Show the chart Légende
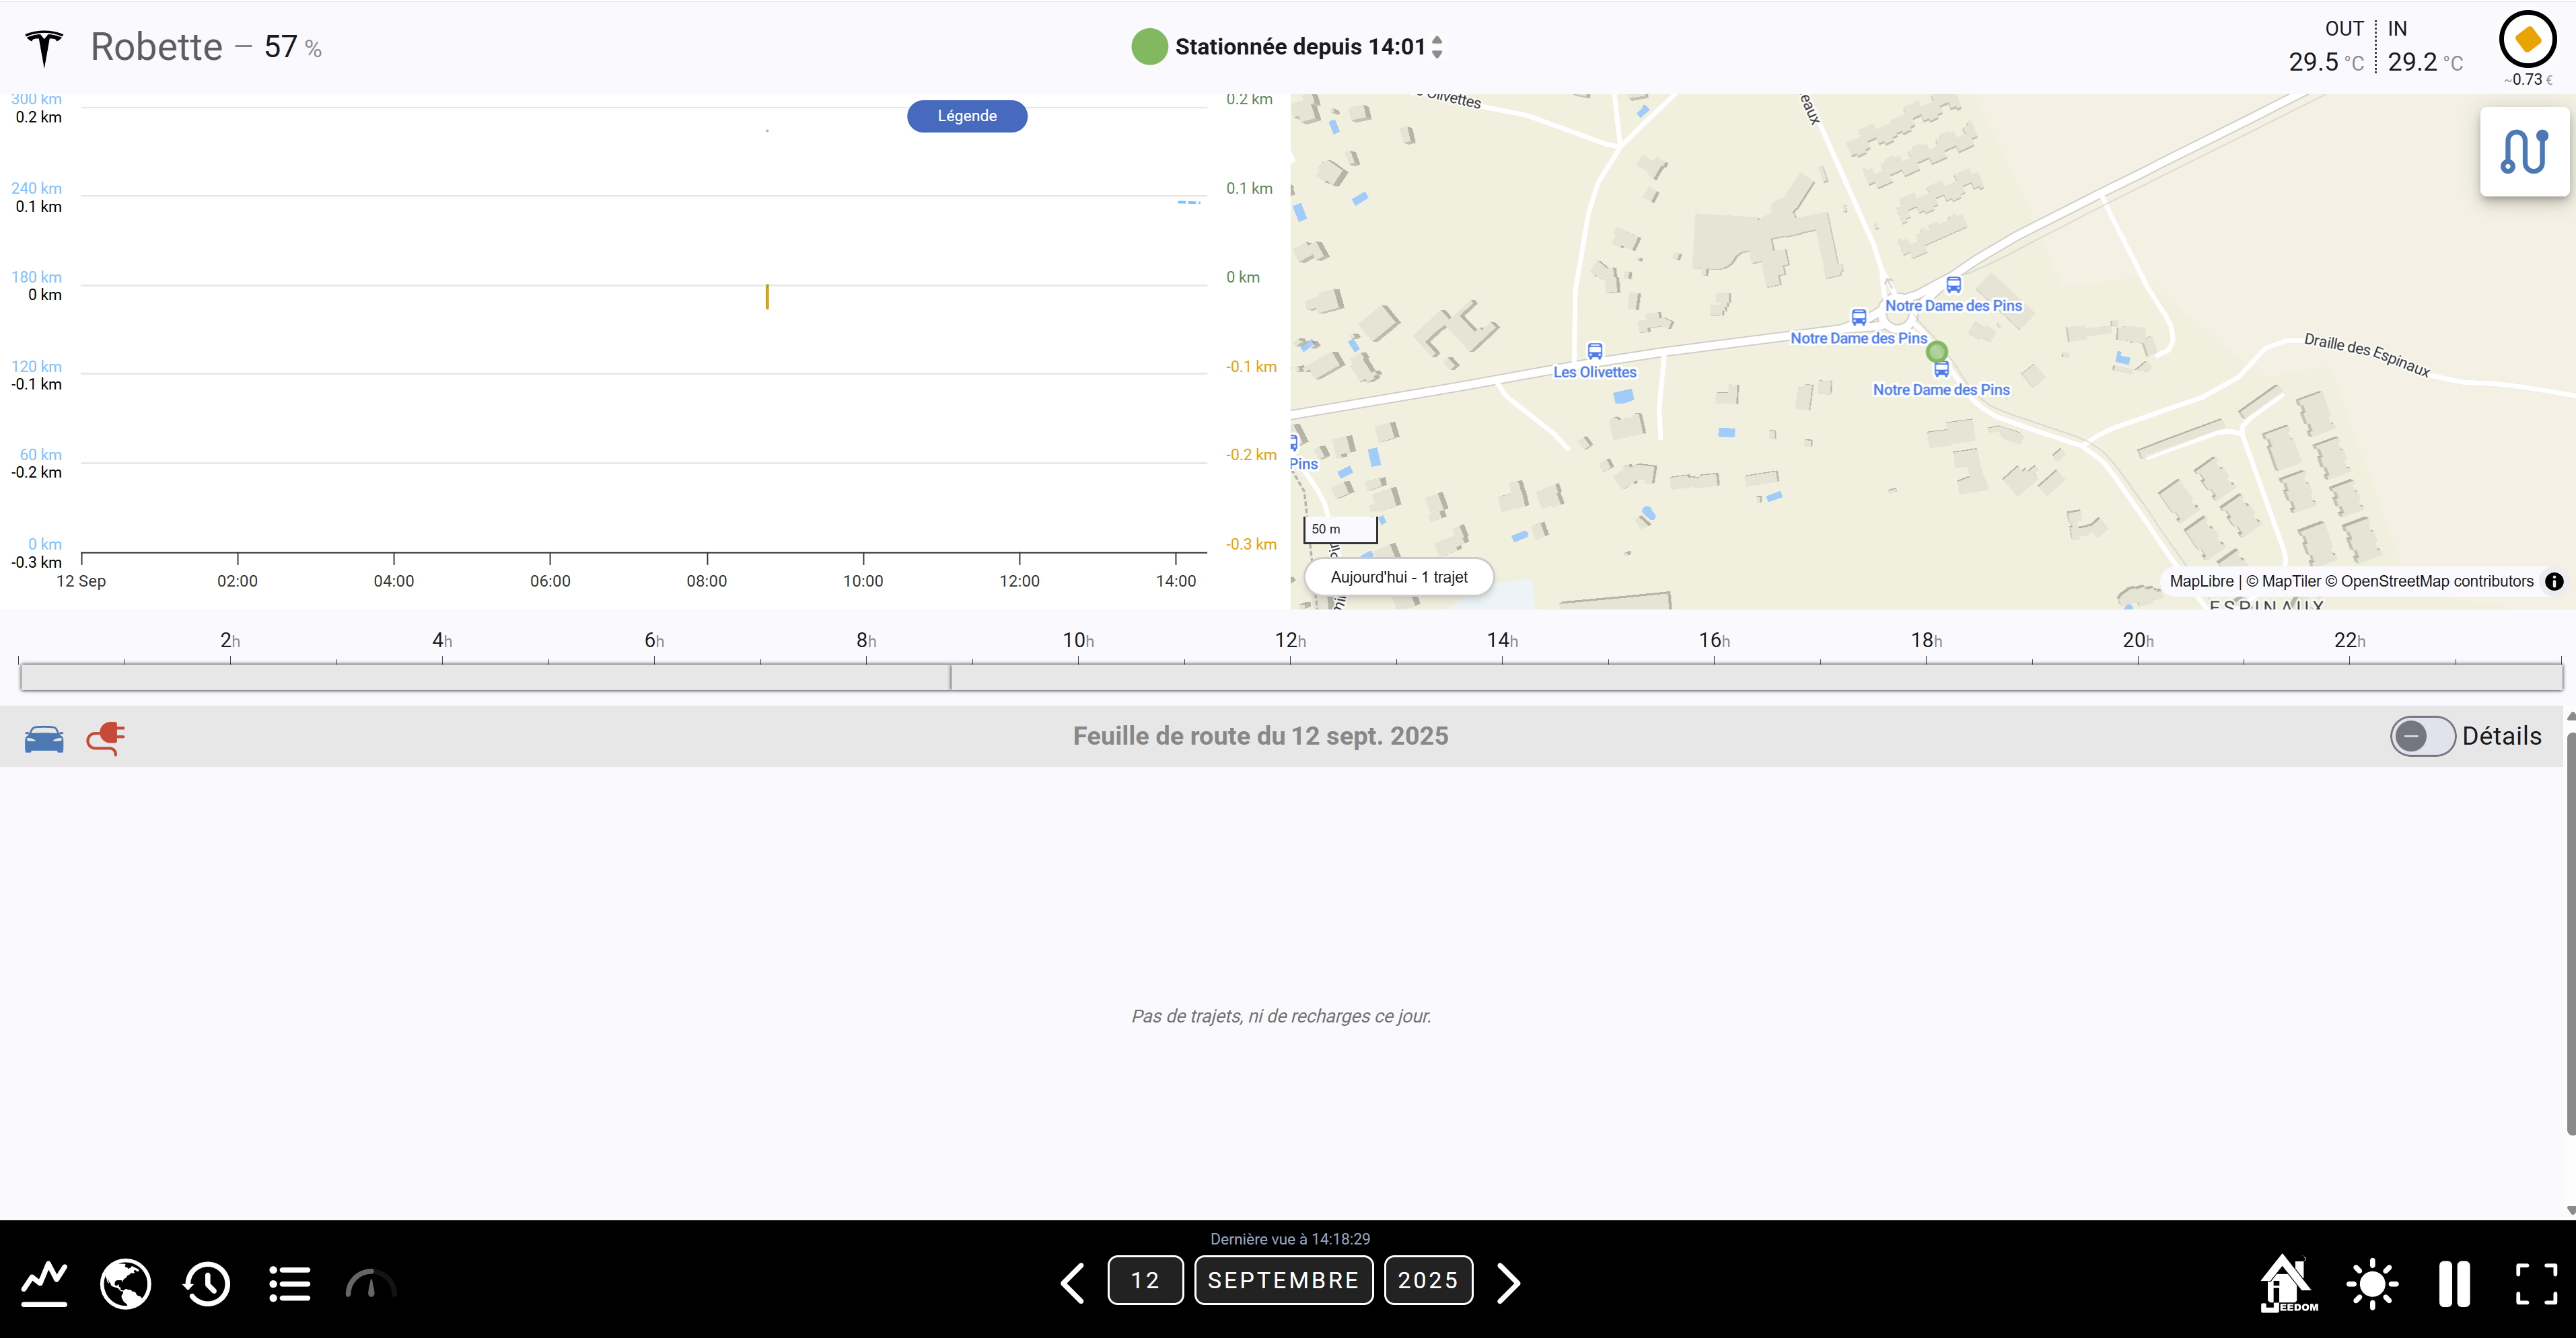 click(966, 116)
